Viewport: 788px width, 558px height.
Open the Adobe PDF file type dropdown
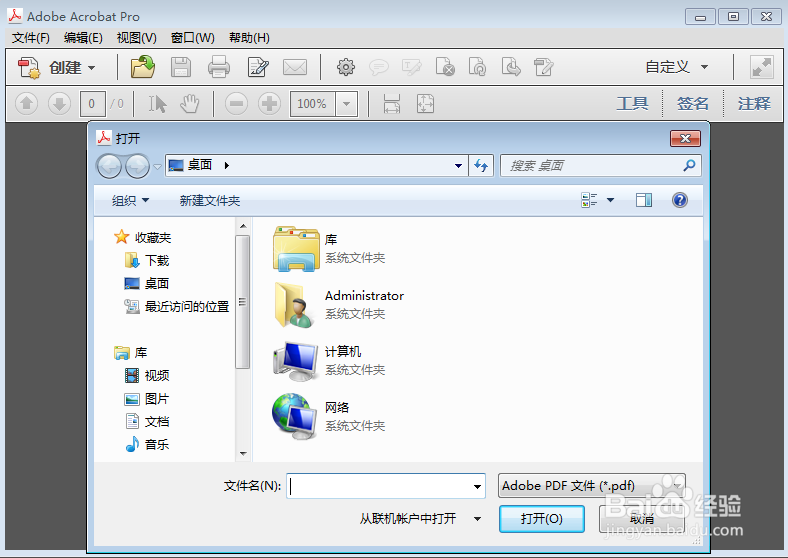pyautogui.click(x=592, y=486)
